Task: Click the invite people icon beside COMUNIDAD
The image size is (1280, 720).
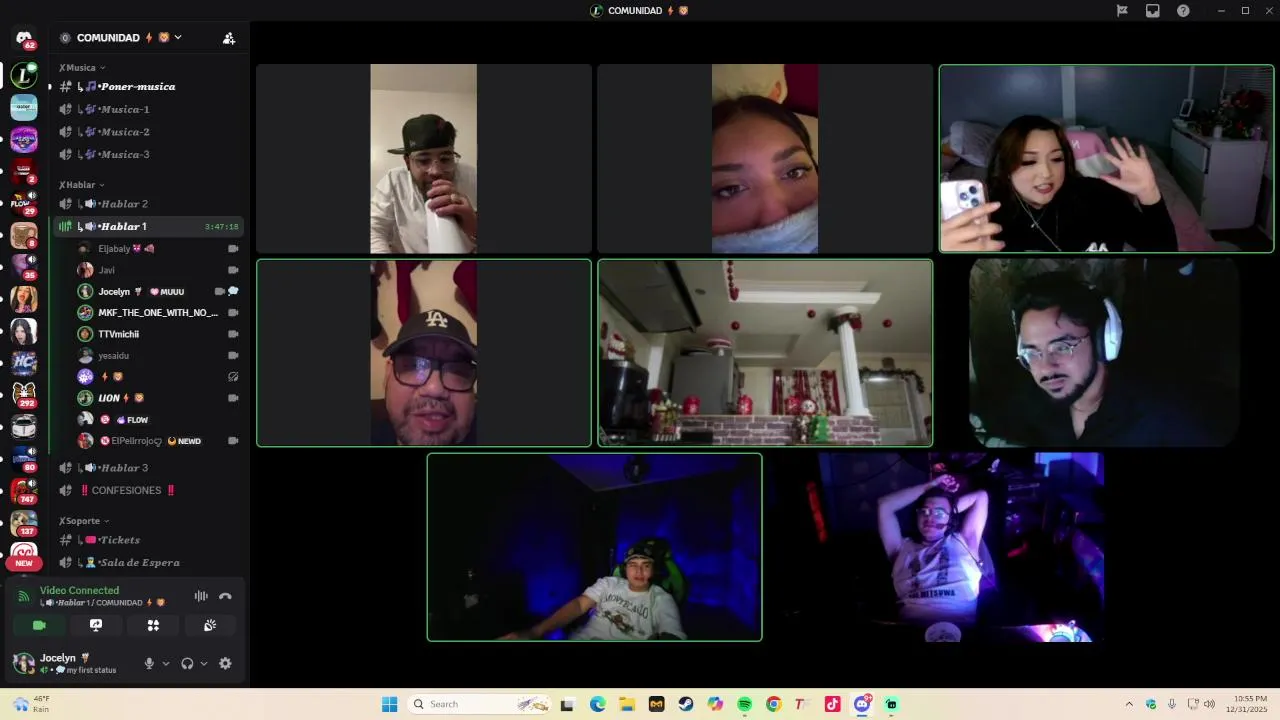Action: (229, 38)
